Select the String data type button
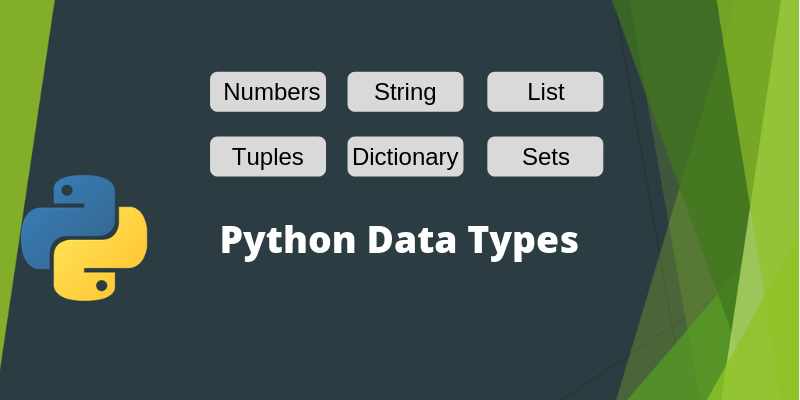This screenshot has height=400, width=800. [405, 92]
